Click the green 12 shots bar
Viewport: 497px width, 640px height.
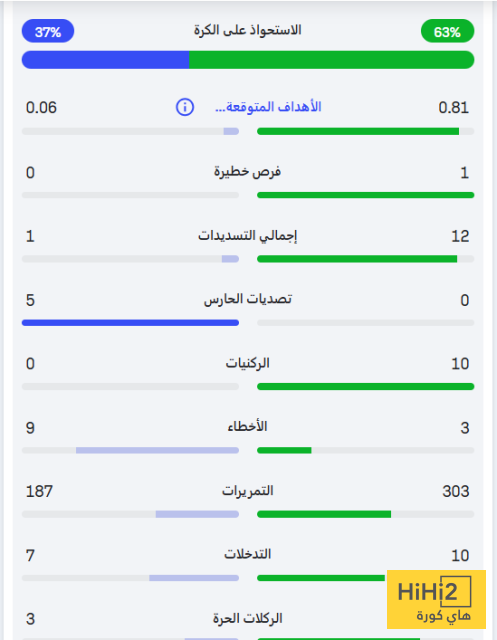[357, 259]
